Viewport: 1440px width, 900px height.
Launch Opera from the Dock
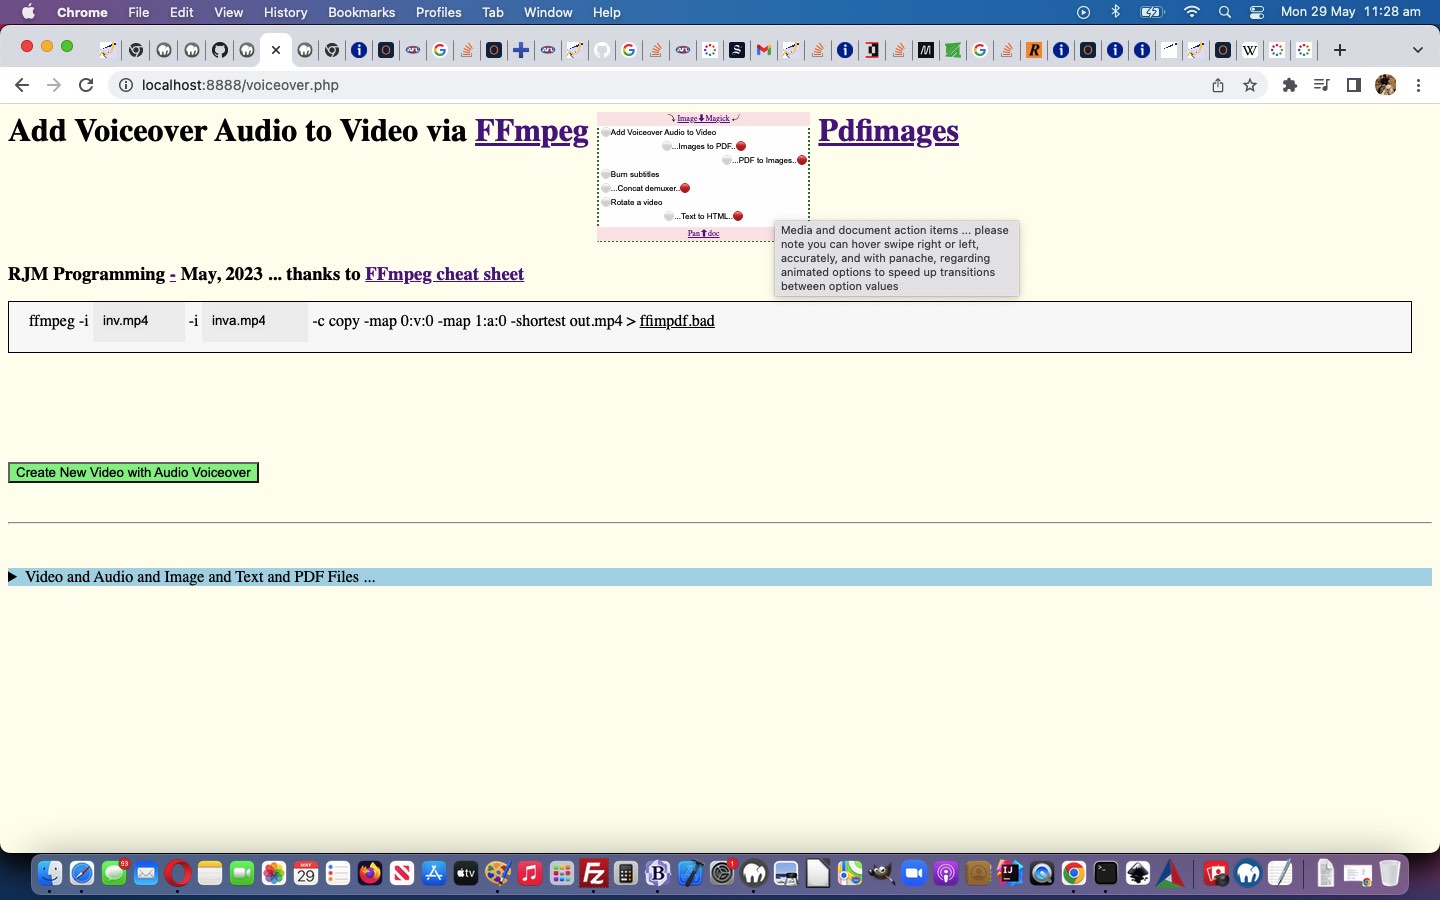[178, 874]
